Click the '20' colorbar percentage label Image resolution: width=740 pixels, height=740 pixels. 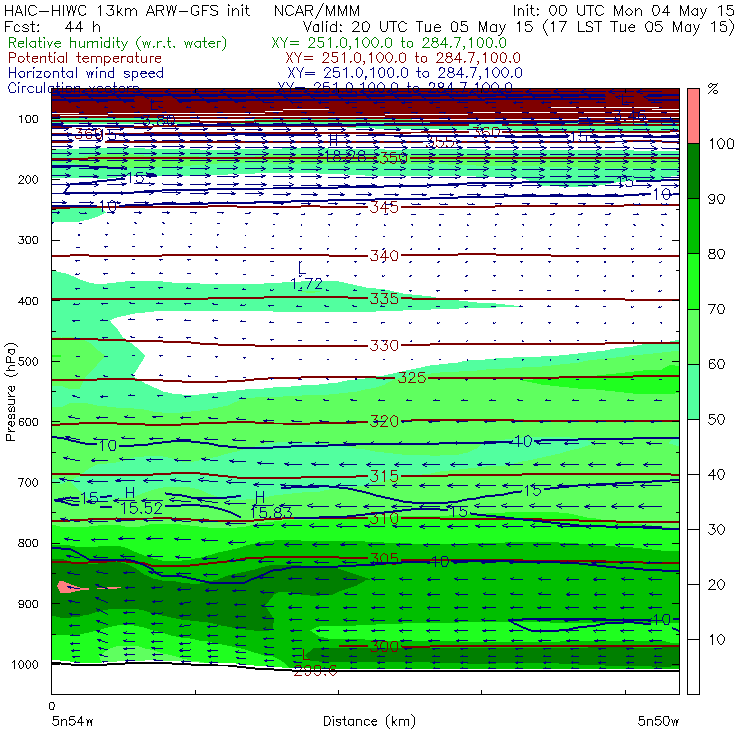click(x=716, y=585)
